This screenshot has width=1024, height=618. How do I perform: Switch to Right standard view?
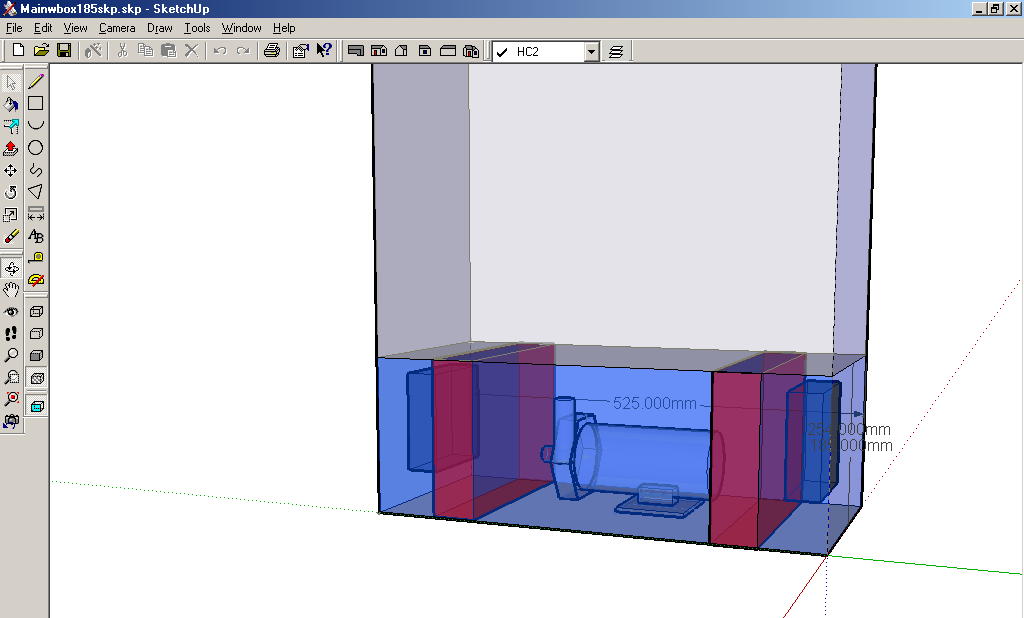424,50
